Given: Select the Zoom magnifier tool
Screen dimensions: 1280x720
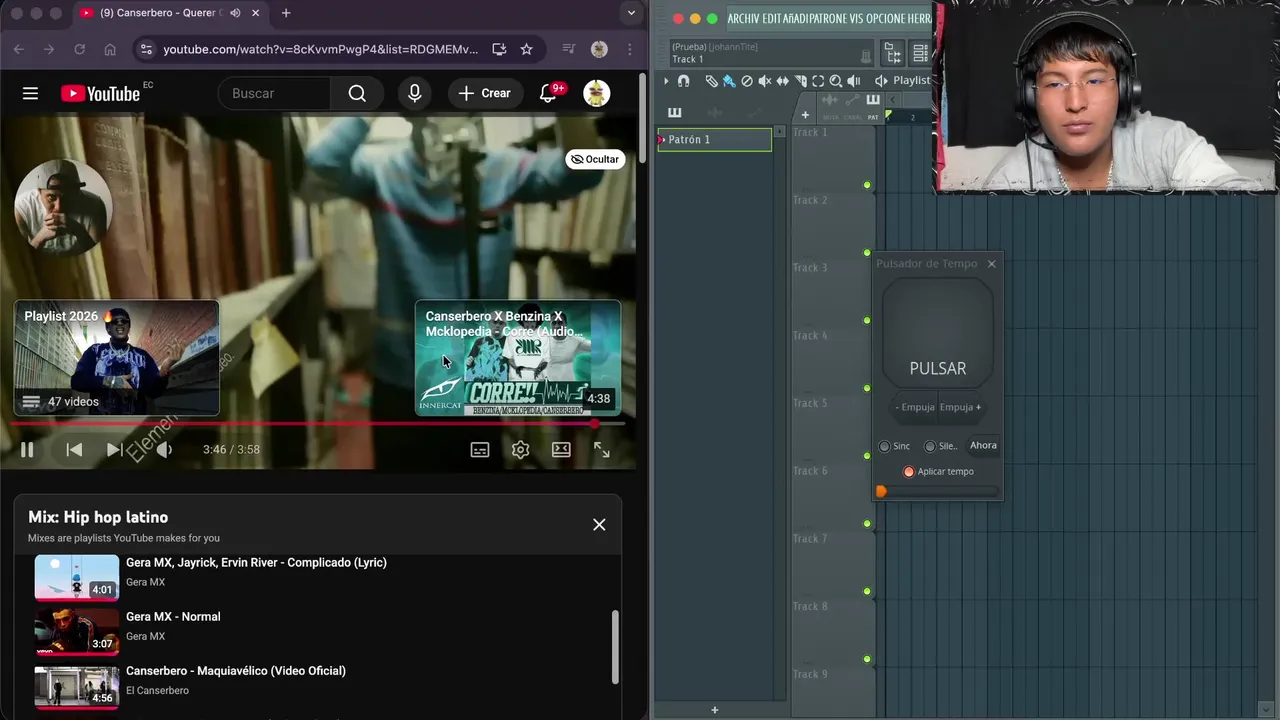Looking at the screenshot, I should [x=836, y=81].
